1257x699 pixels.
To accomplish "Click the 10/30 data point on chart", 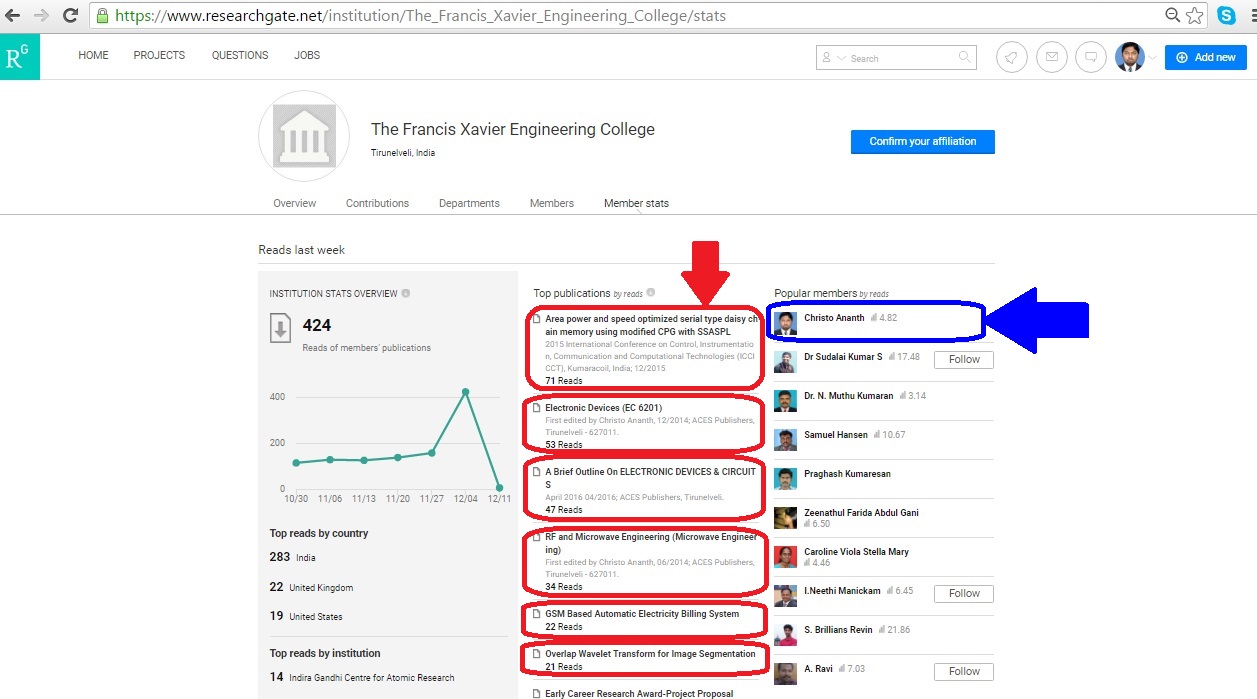I will [296, 463].
